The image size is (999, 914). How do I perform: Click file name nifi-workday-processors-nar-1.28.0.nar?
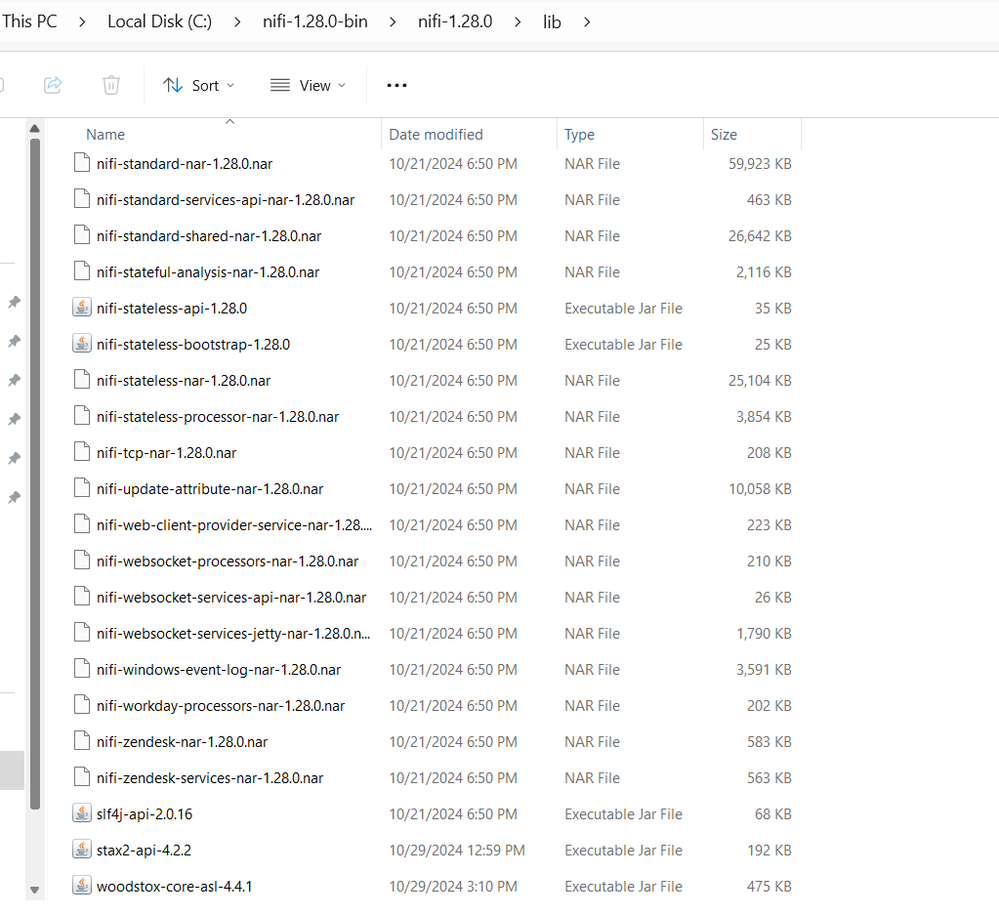click(220, 706)
